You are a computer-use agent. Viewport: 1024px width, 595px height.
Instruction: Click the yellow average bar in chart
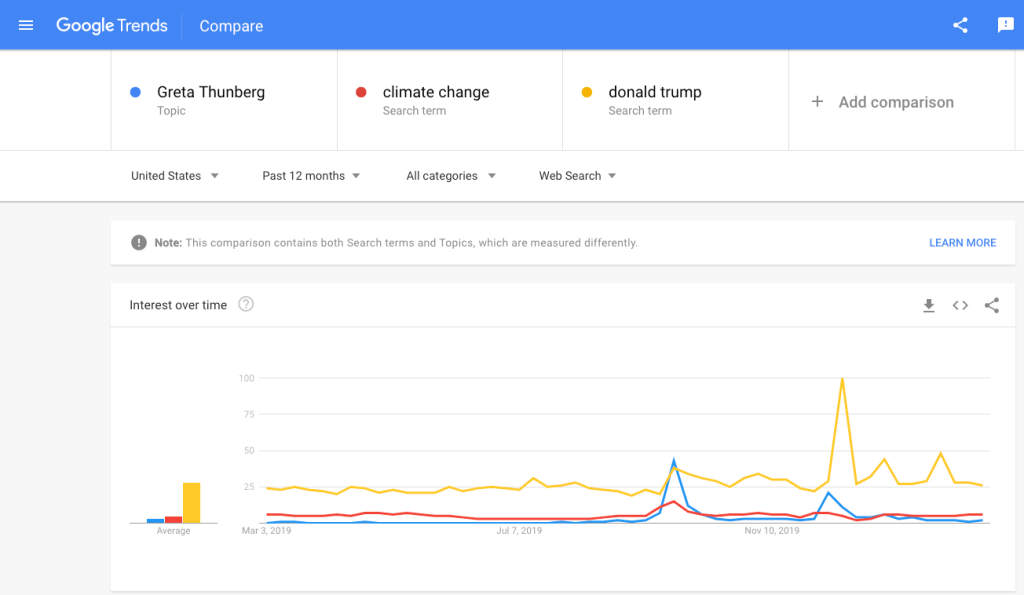[191, 503]
